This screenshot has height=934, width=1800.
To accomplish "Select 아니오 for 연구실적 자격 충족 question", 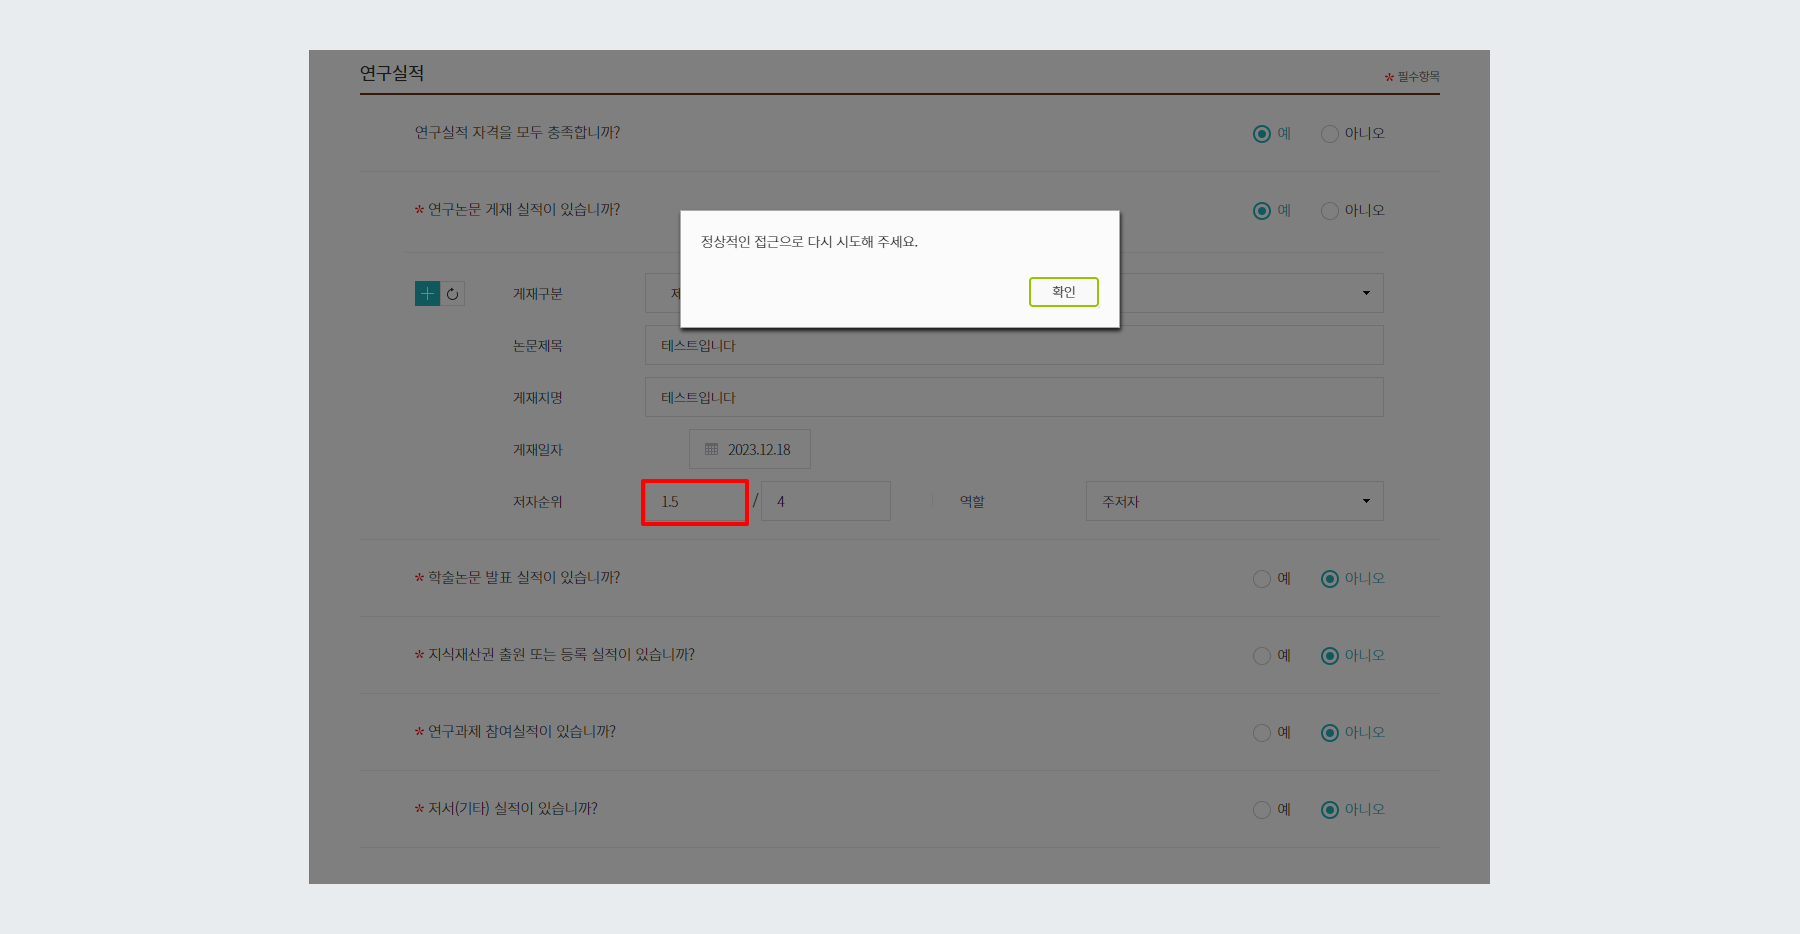I will click(x=1330, y=134).
